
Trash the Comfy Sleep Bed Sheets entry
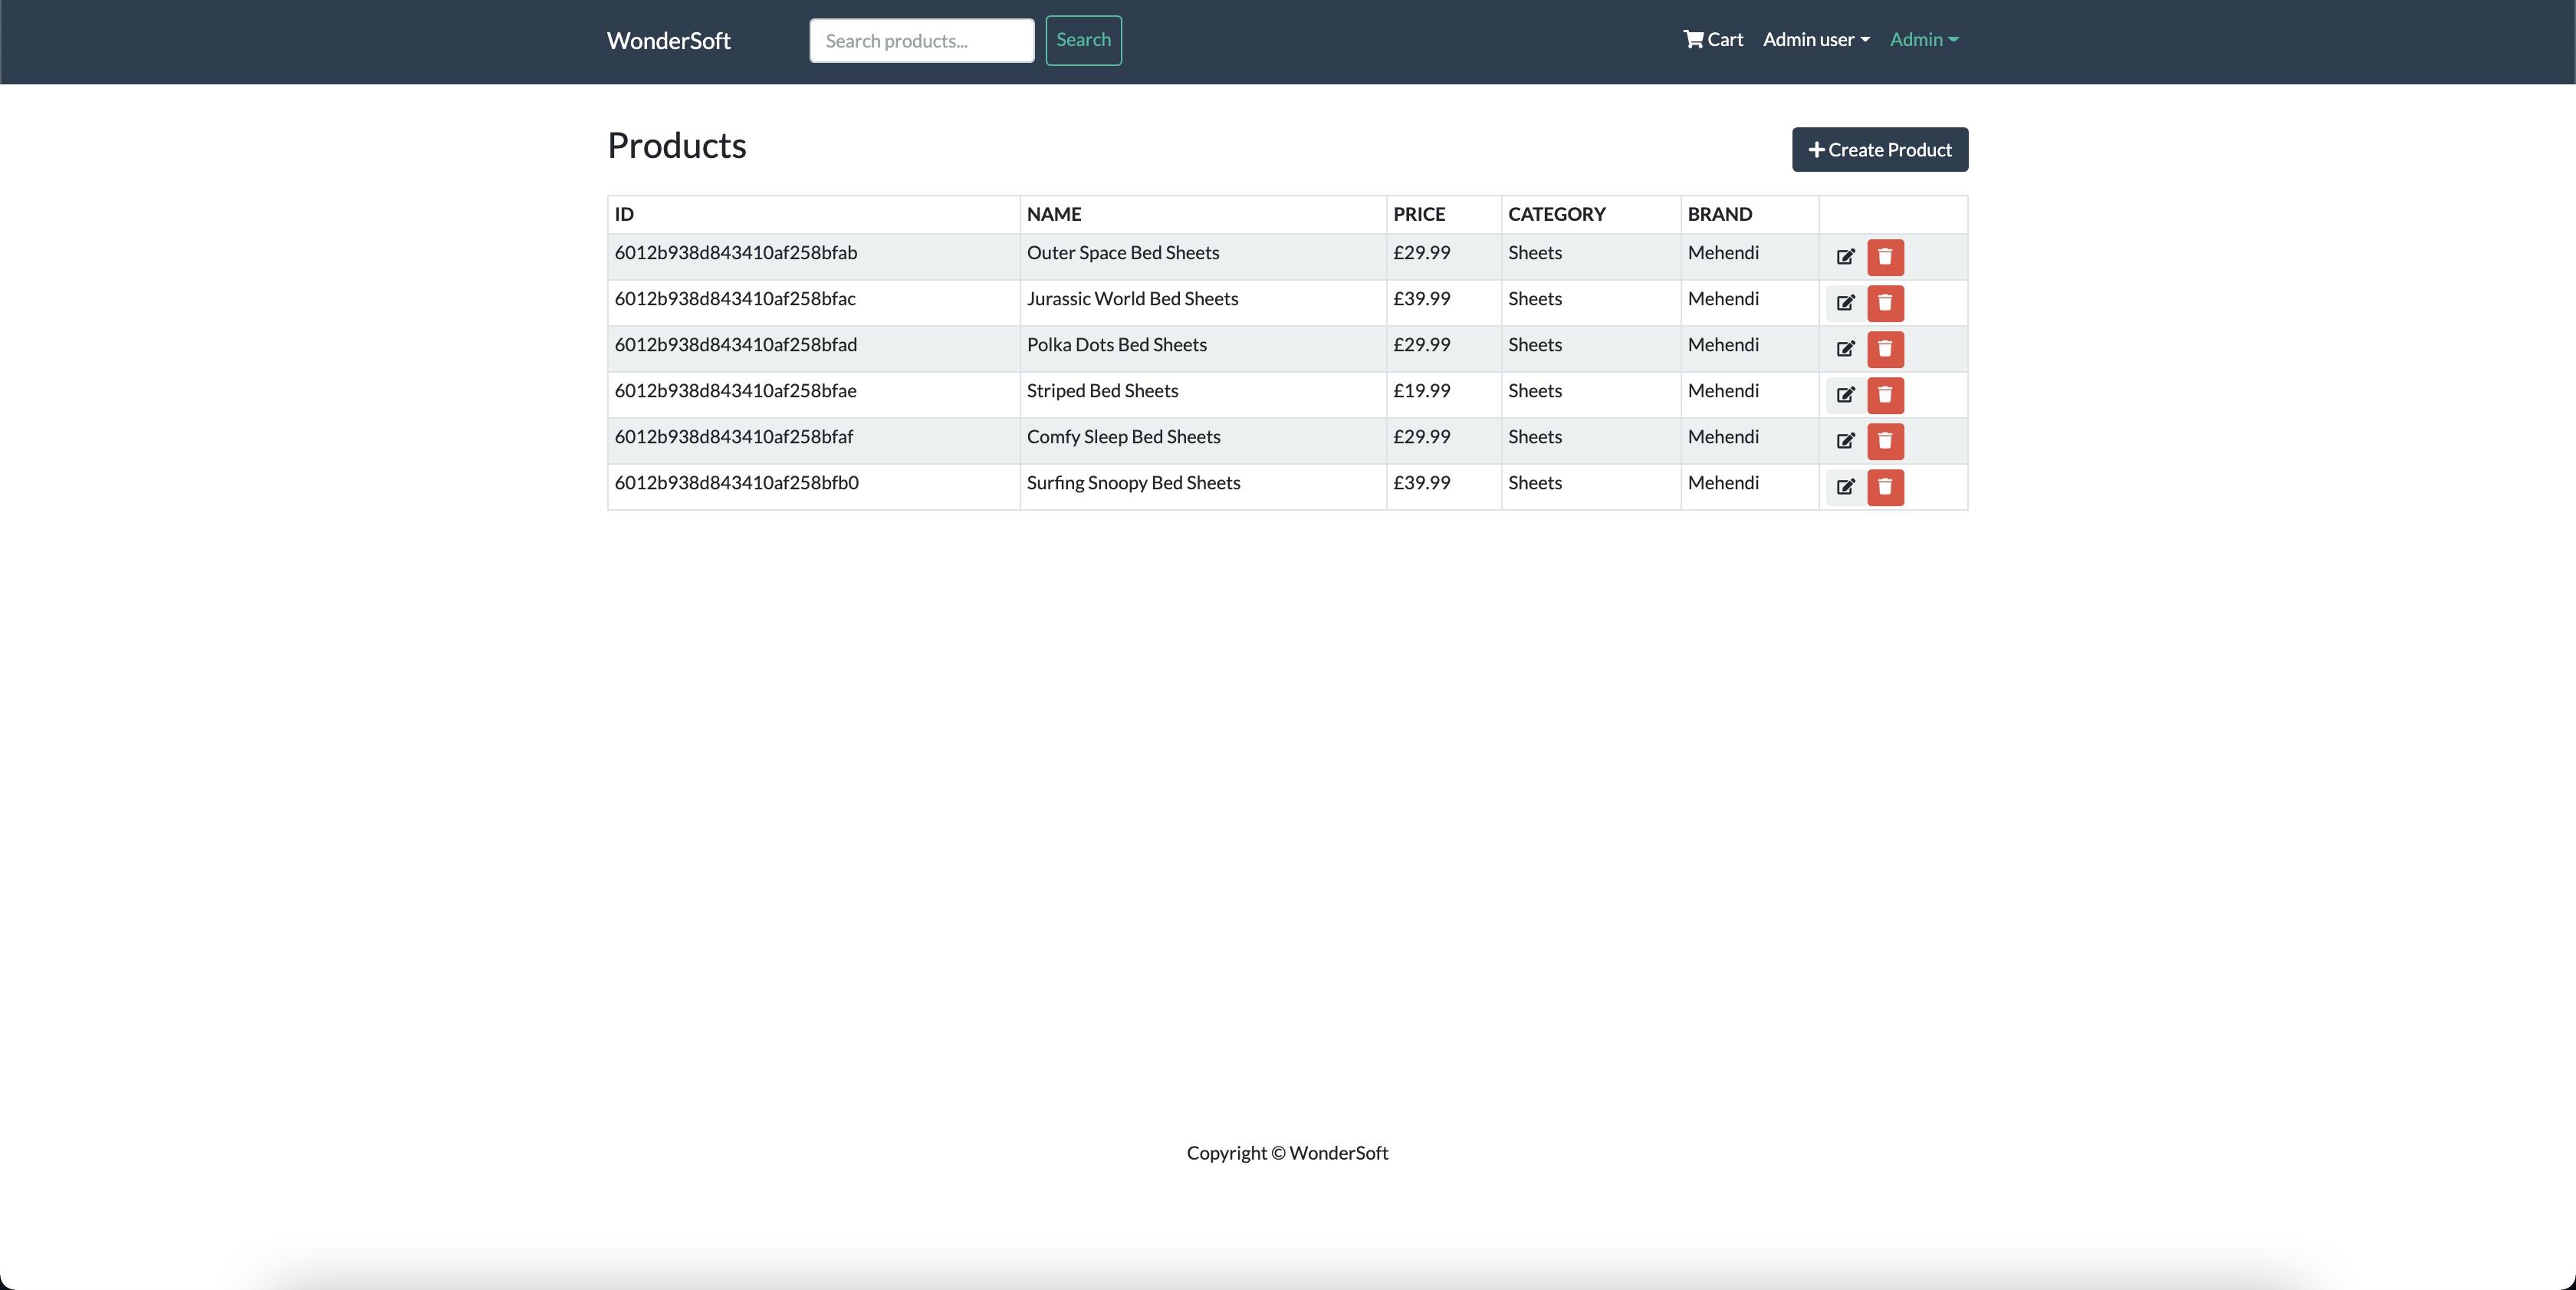[1885, 441]
